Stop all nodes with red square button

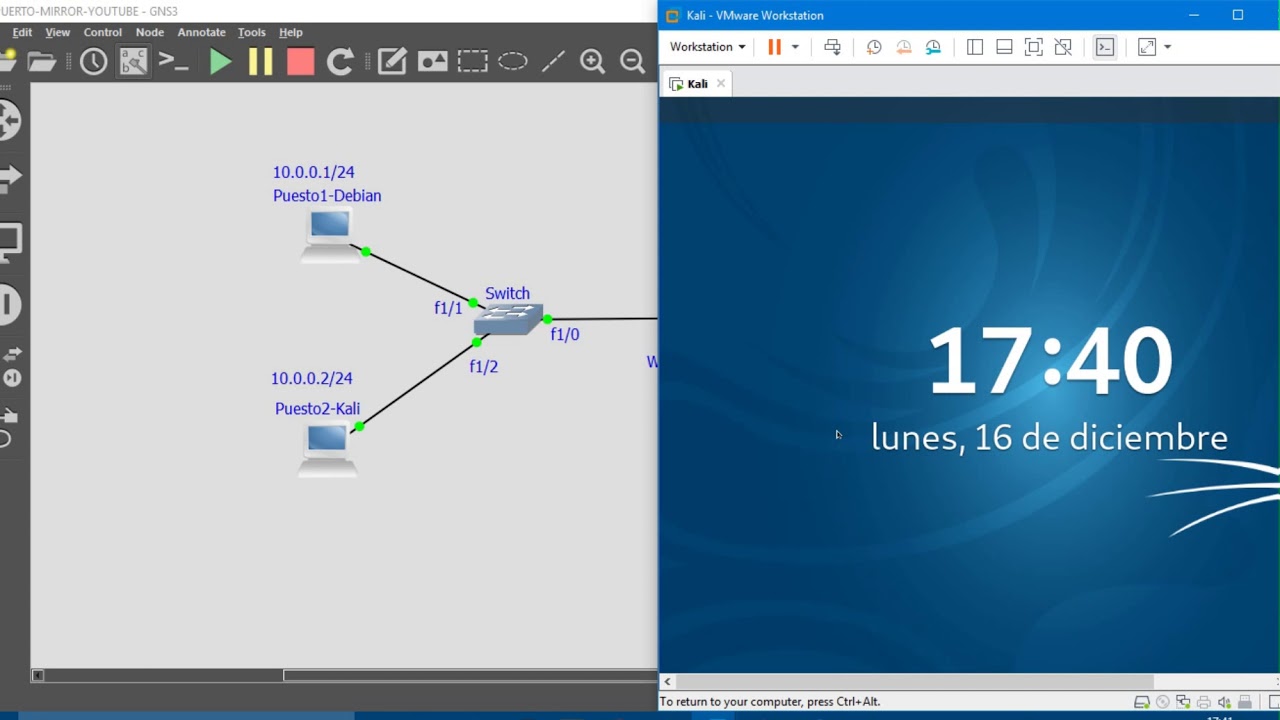300,62
